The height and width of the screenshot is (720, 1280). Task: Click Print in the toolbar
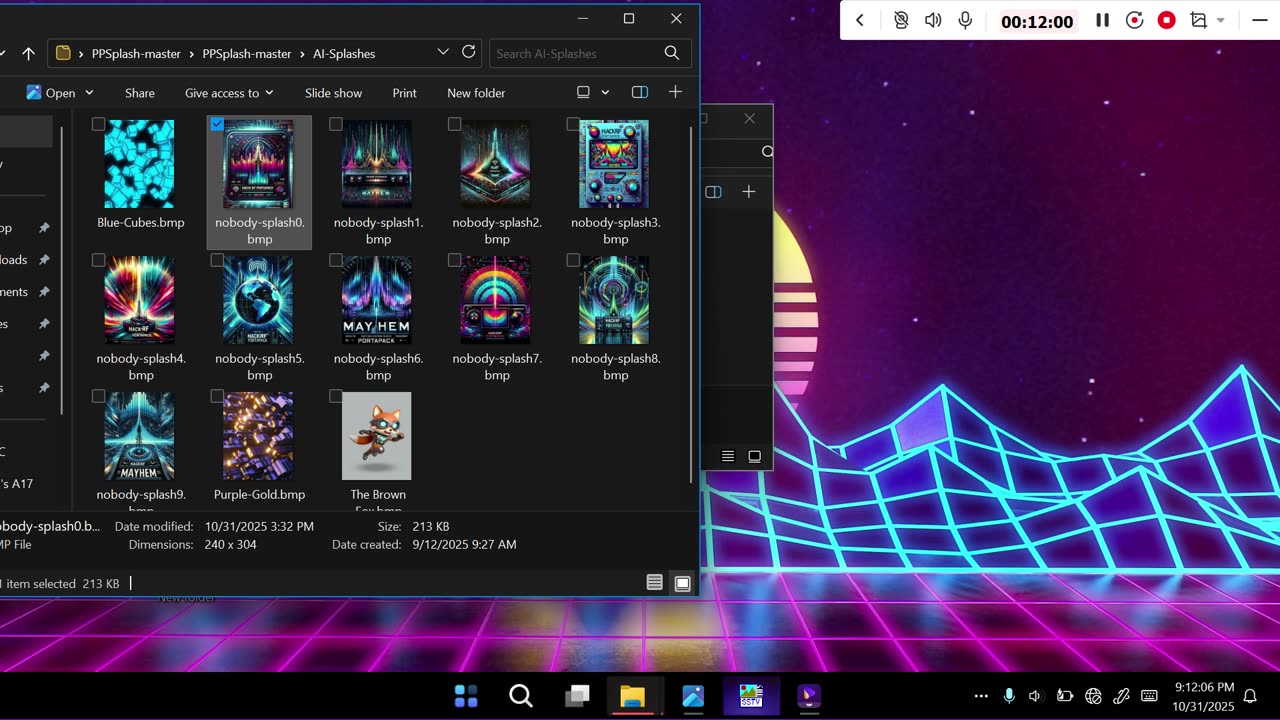pos(404,93)
